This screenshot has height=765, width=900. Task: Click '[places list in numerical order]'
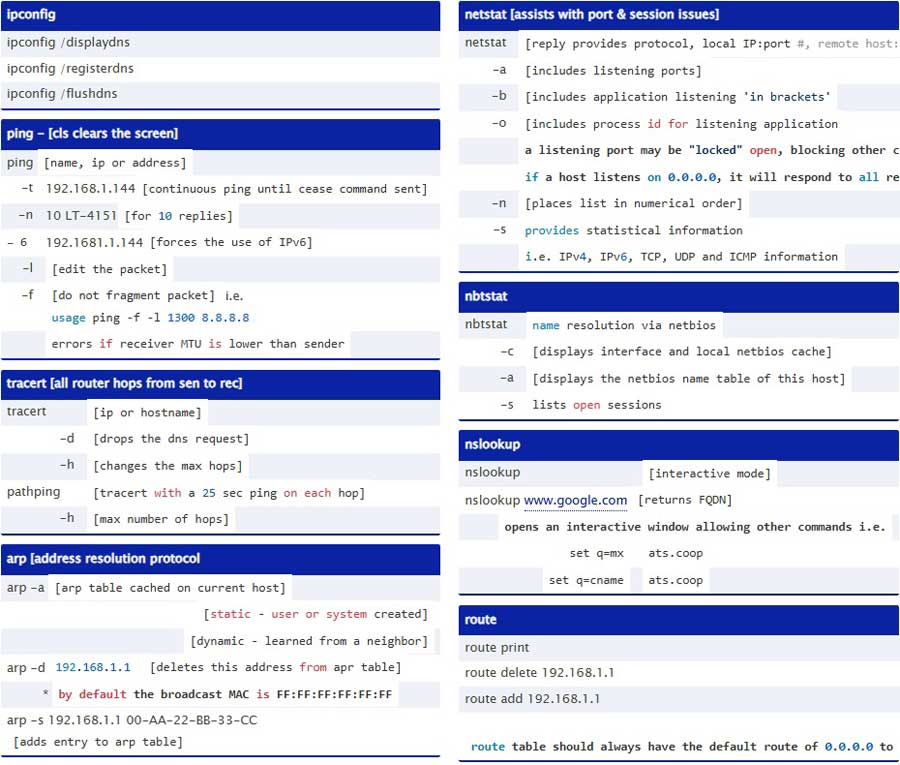(x=634, y=204)
